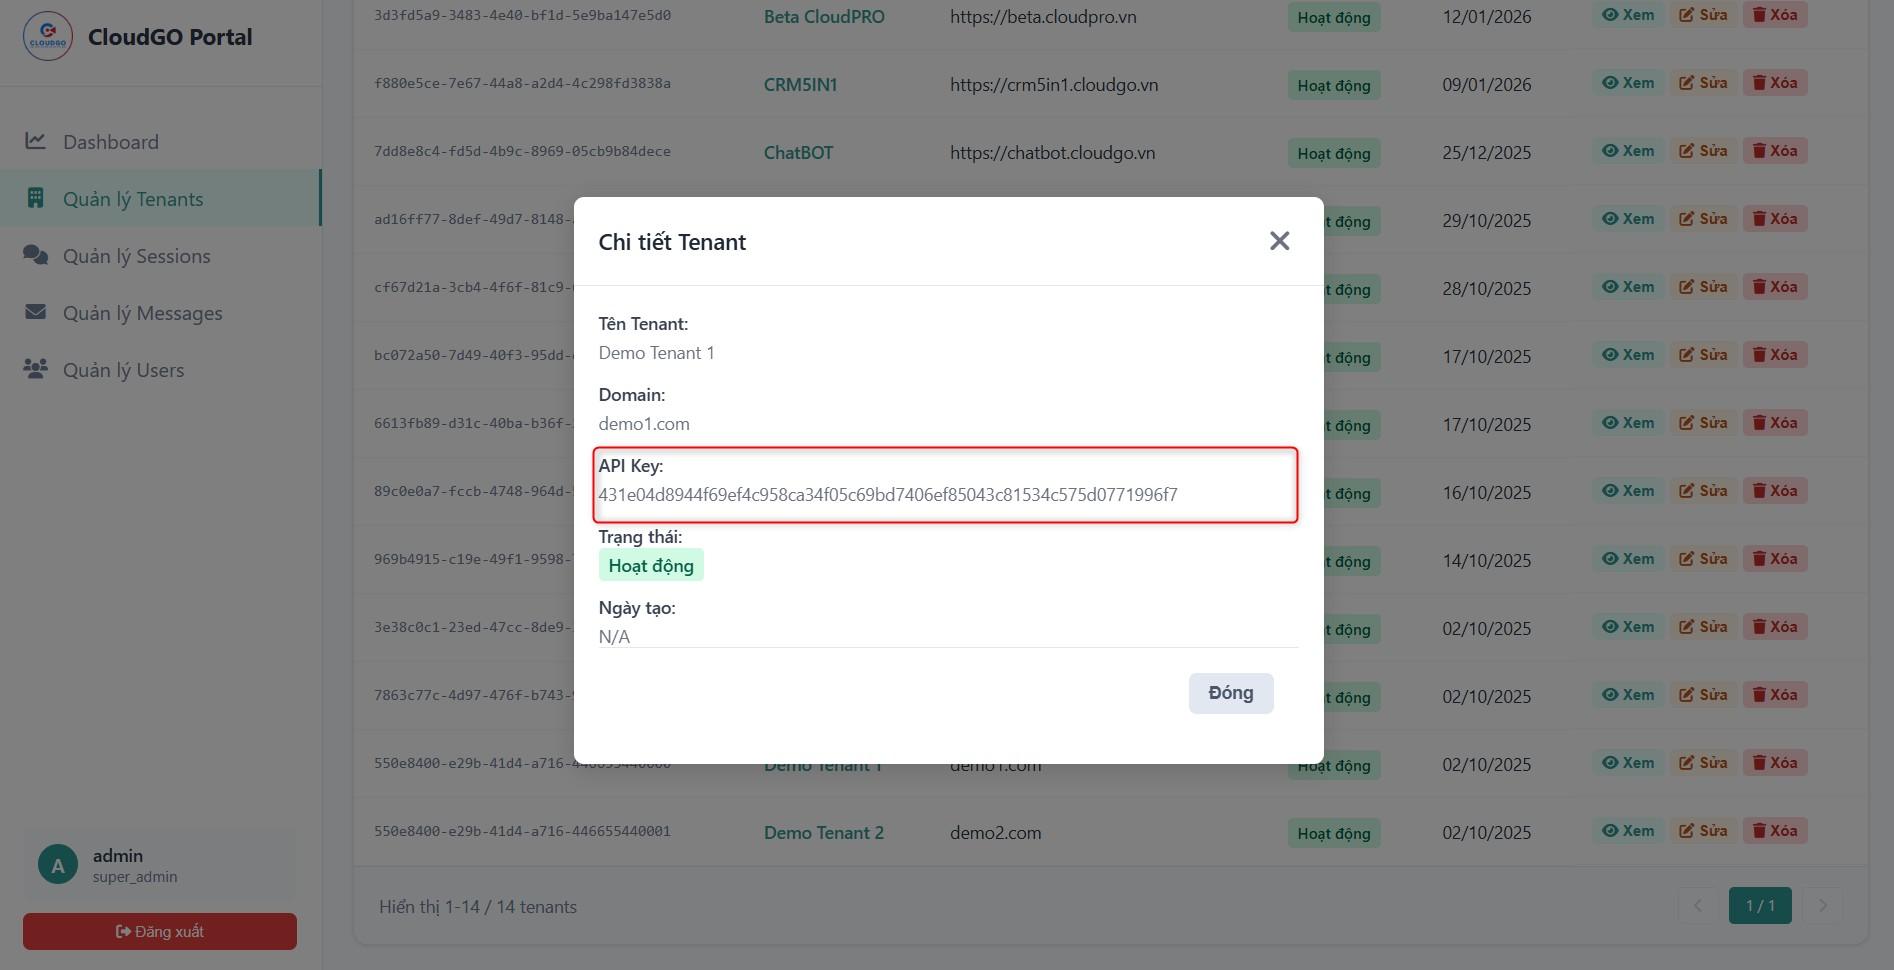The height and width of the screenshot is (970, 1894).
Task: Click the admin user avatar
Action: point(58,865)
